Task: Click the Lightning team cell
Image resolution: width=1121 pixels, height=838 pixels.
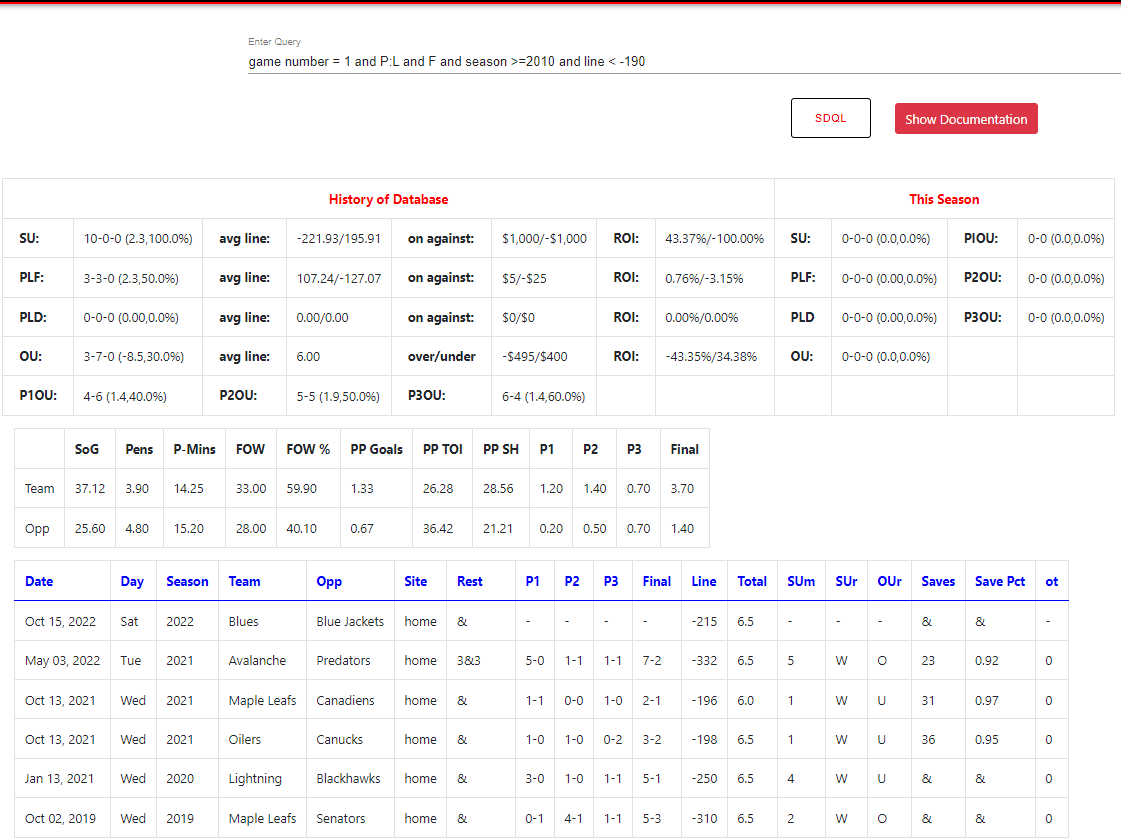Action: (x=255, y=779)
